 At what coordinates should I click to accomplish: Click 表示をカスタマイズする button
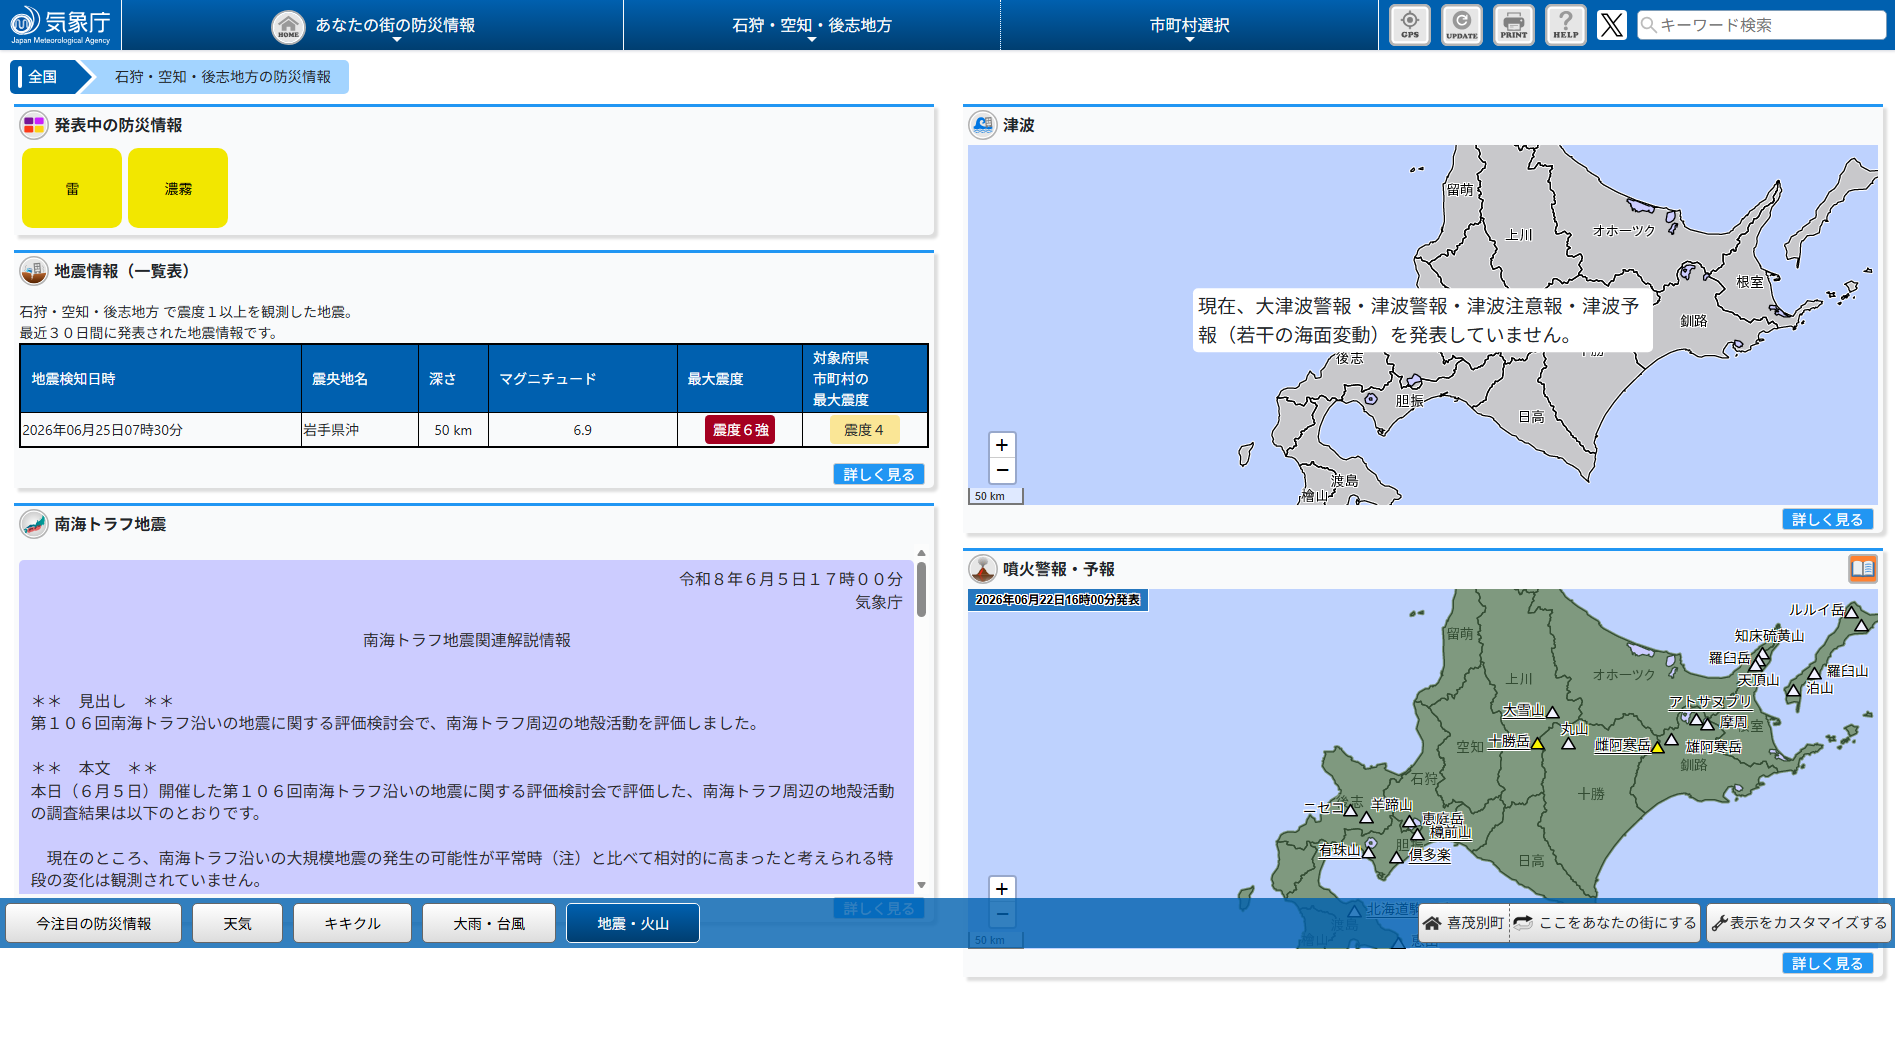(x=1798, y=923)
